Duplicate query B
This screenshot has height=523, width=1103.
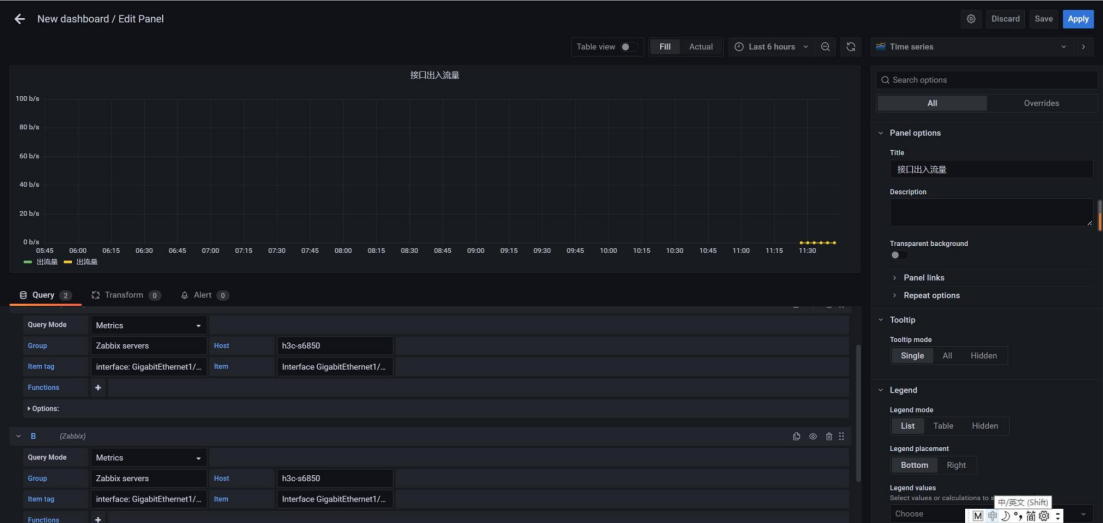click(x=796, y=436)
